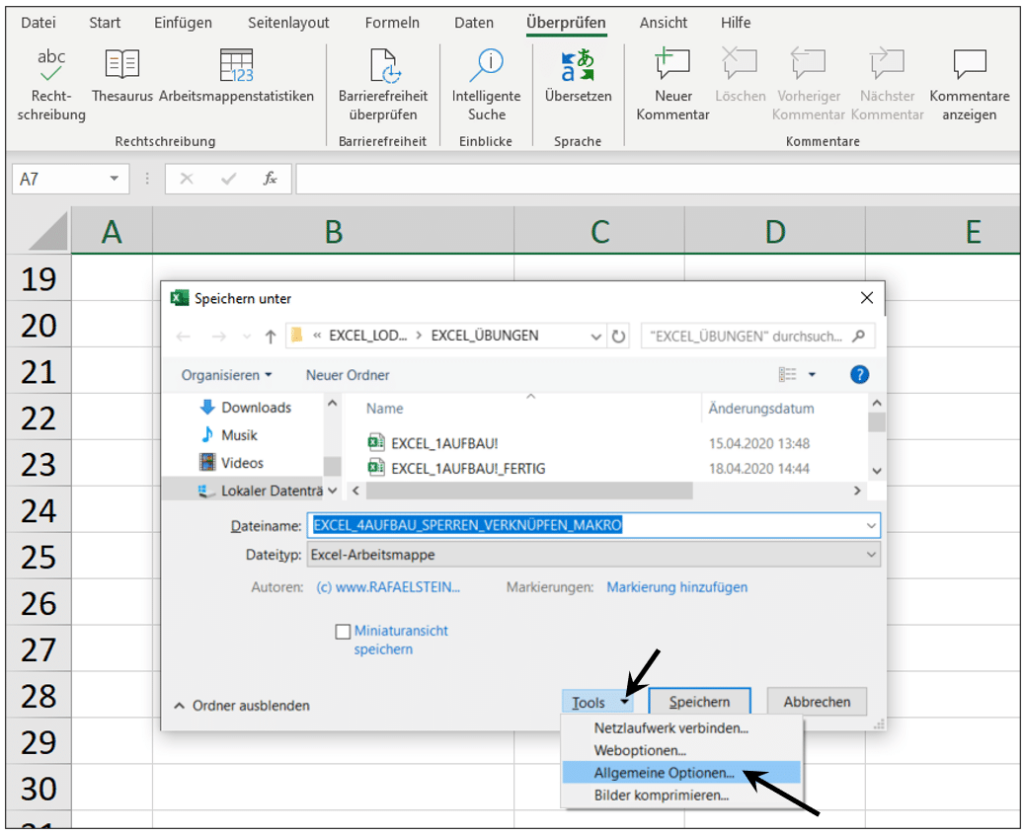
Task: Switch to the Formeln tab
Action: coord(392,23)
